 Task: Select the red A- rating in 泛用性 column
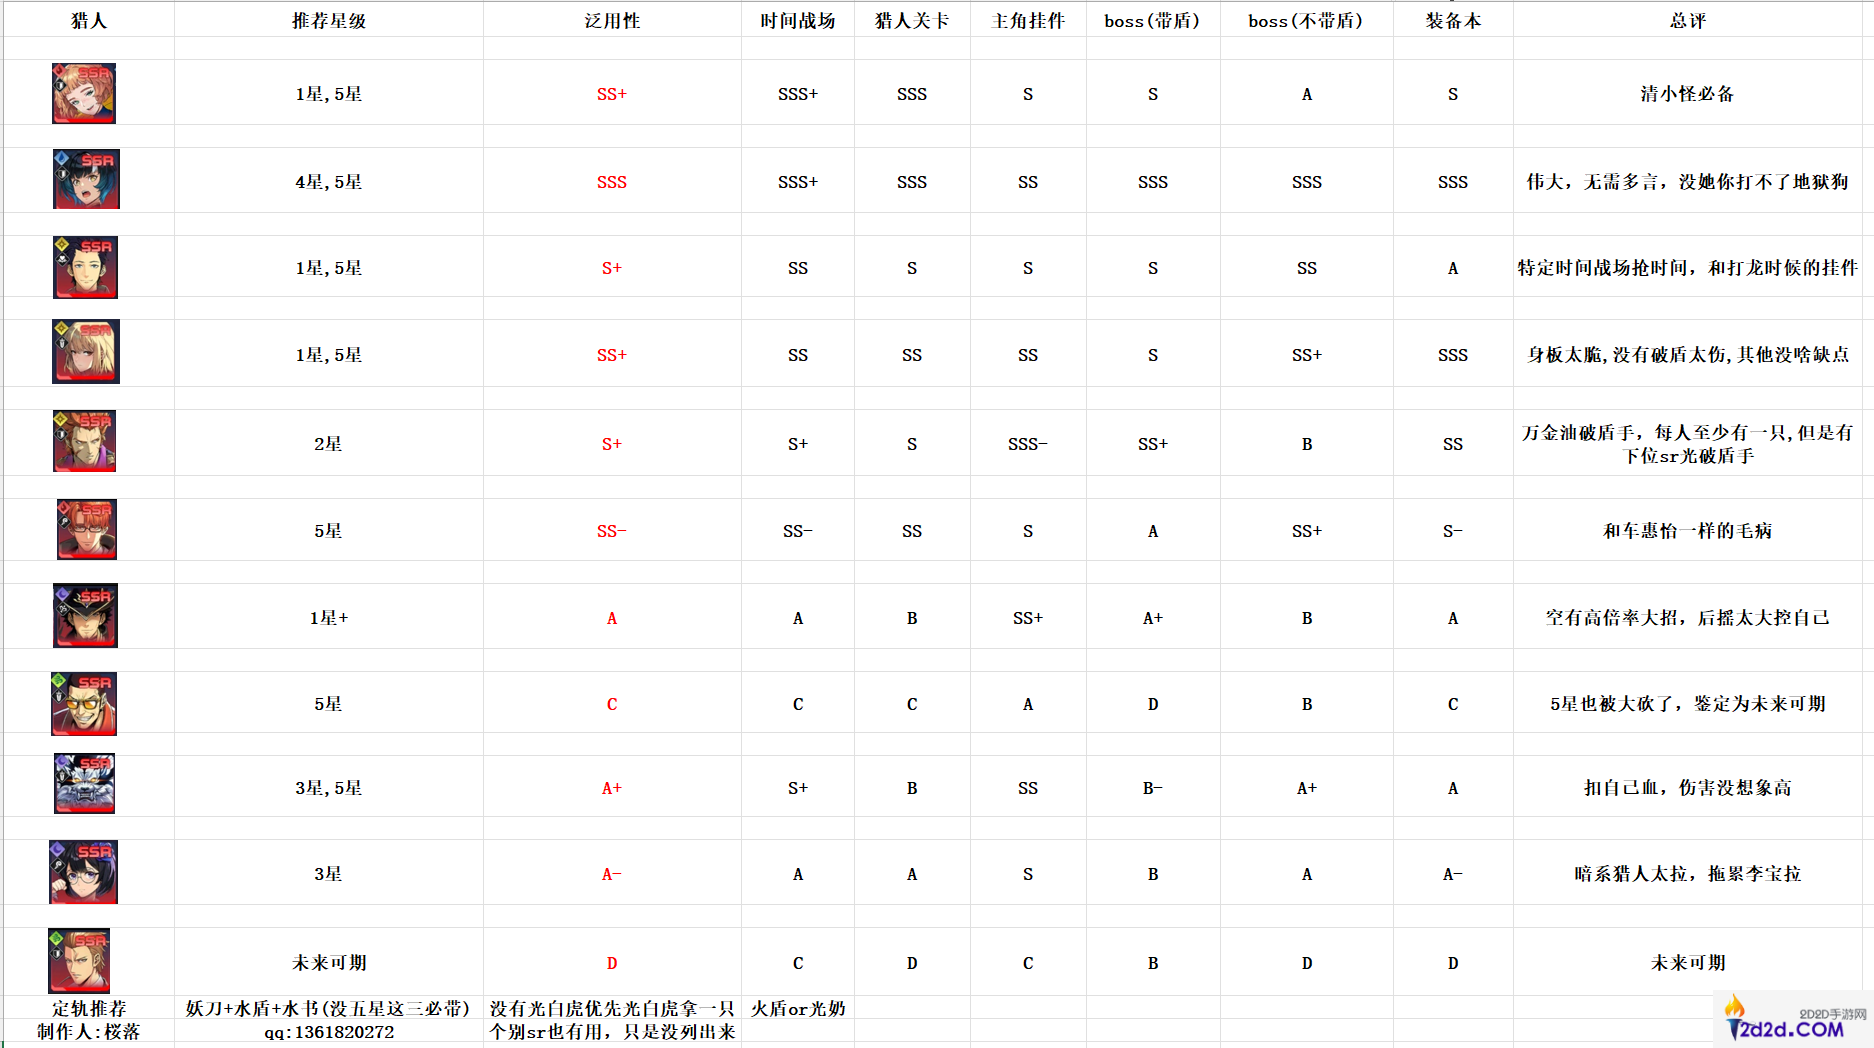(x=612, y=873)
